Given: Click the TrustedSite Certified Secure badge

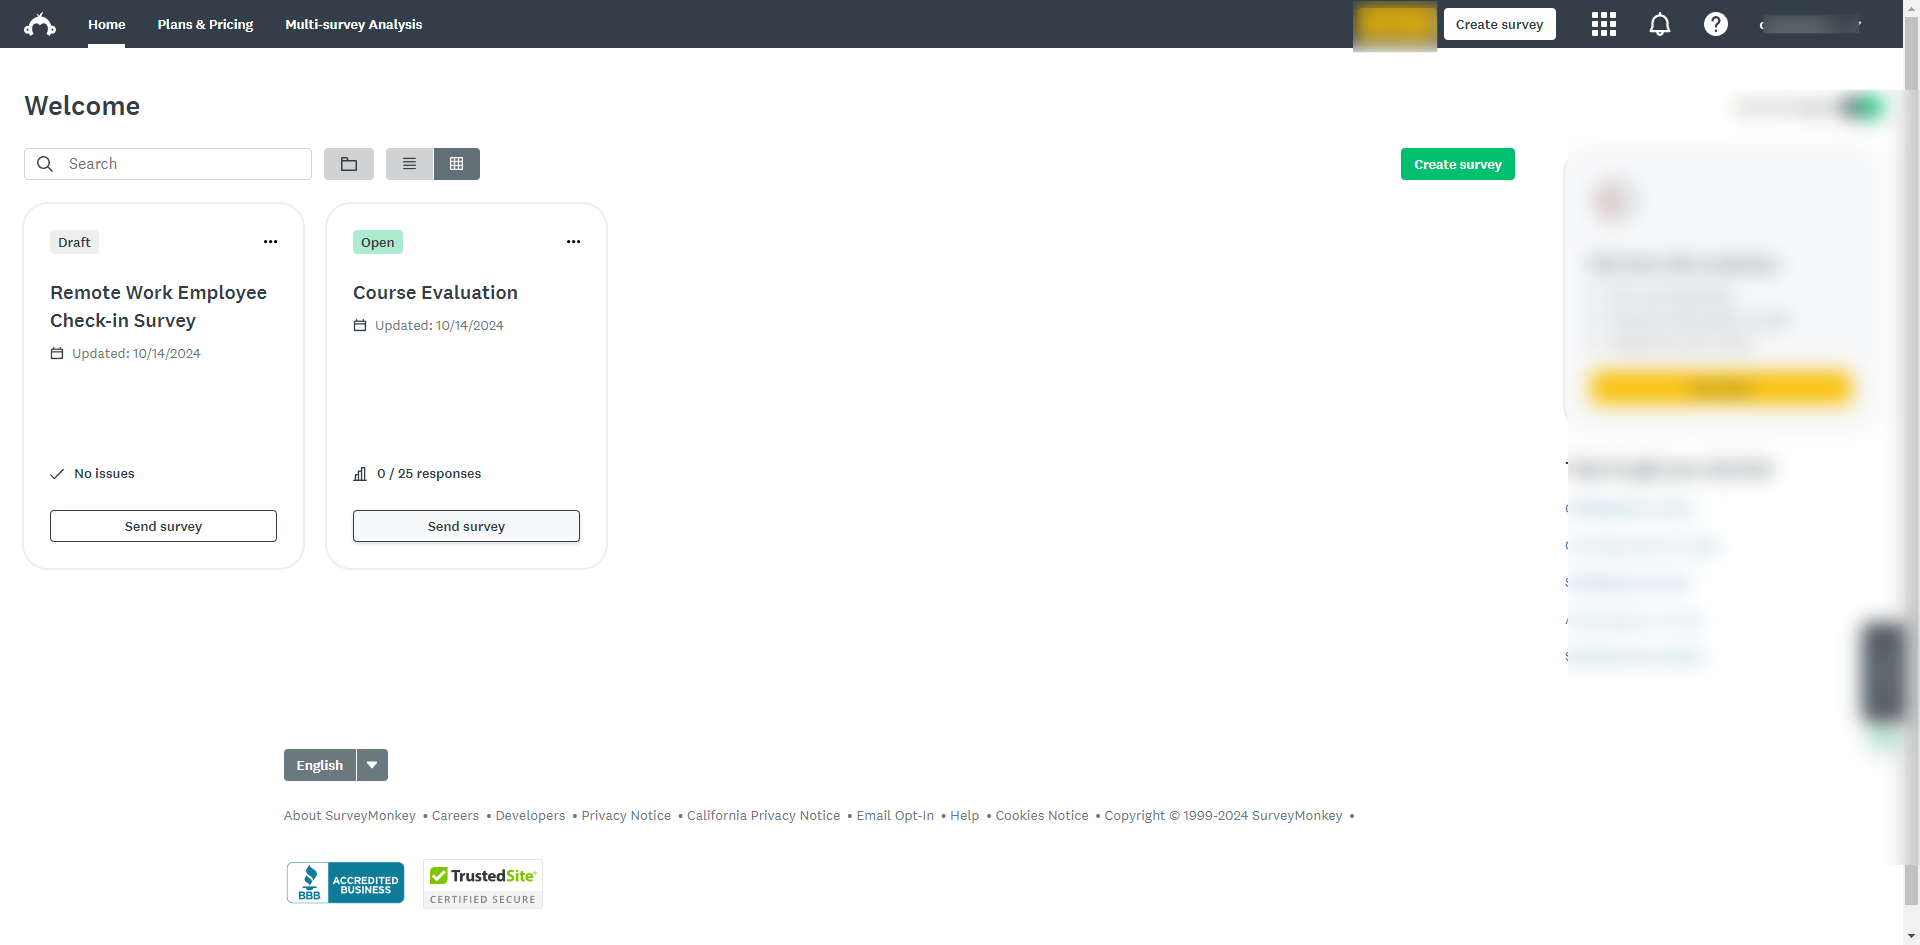Looking at the screenshot, I should tap(482, 883).
